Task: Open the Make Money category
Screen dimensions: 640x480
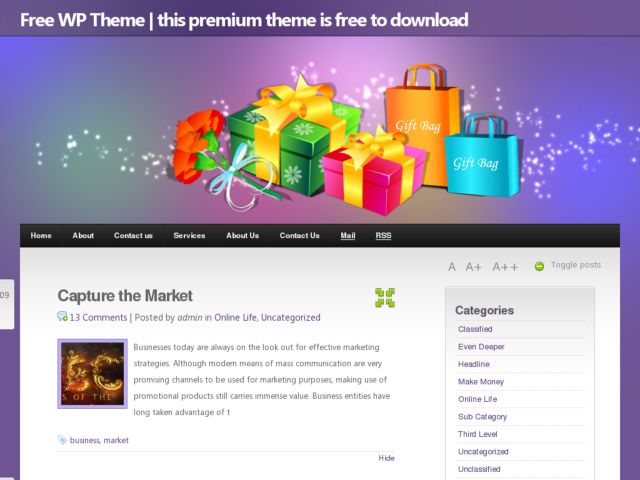Action: 481,382
